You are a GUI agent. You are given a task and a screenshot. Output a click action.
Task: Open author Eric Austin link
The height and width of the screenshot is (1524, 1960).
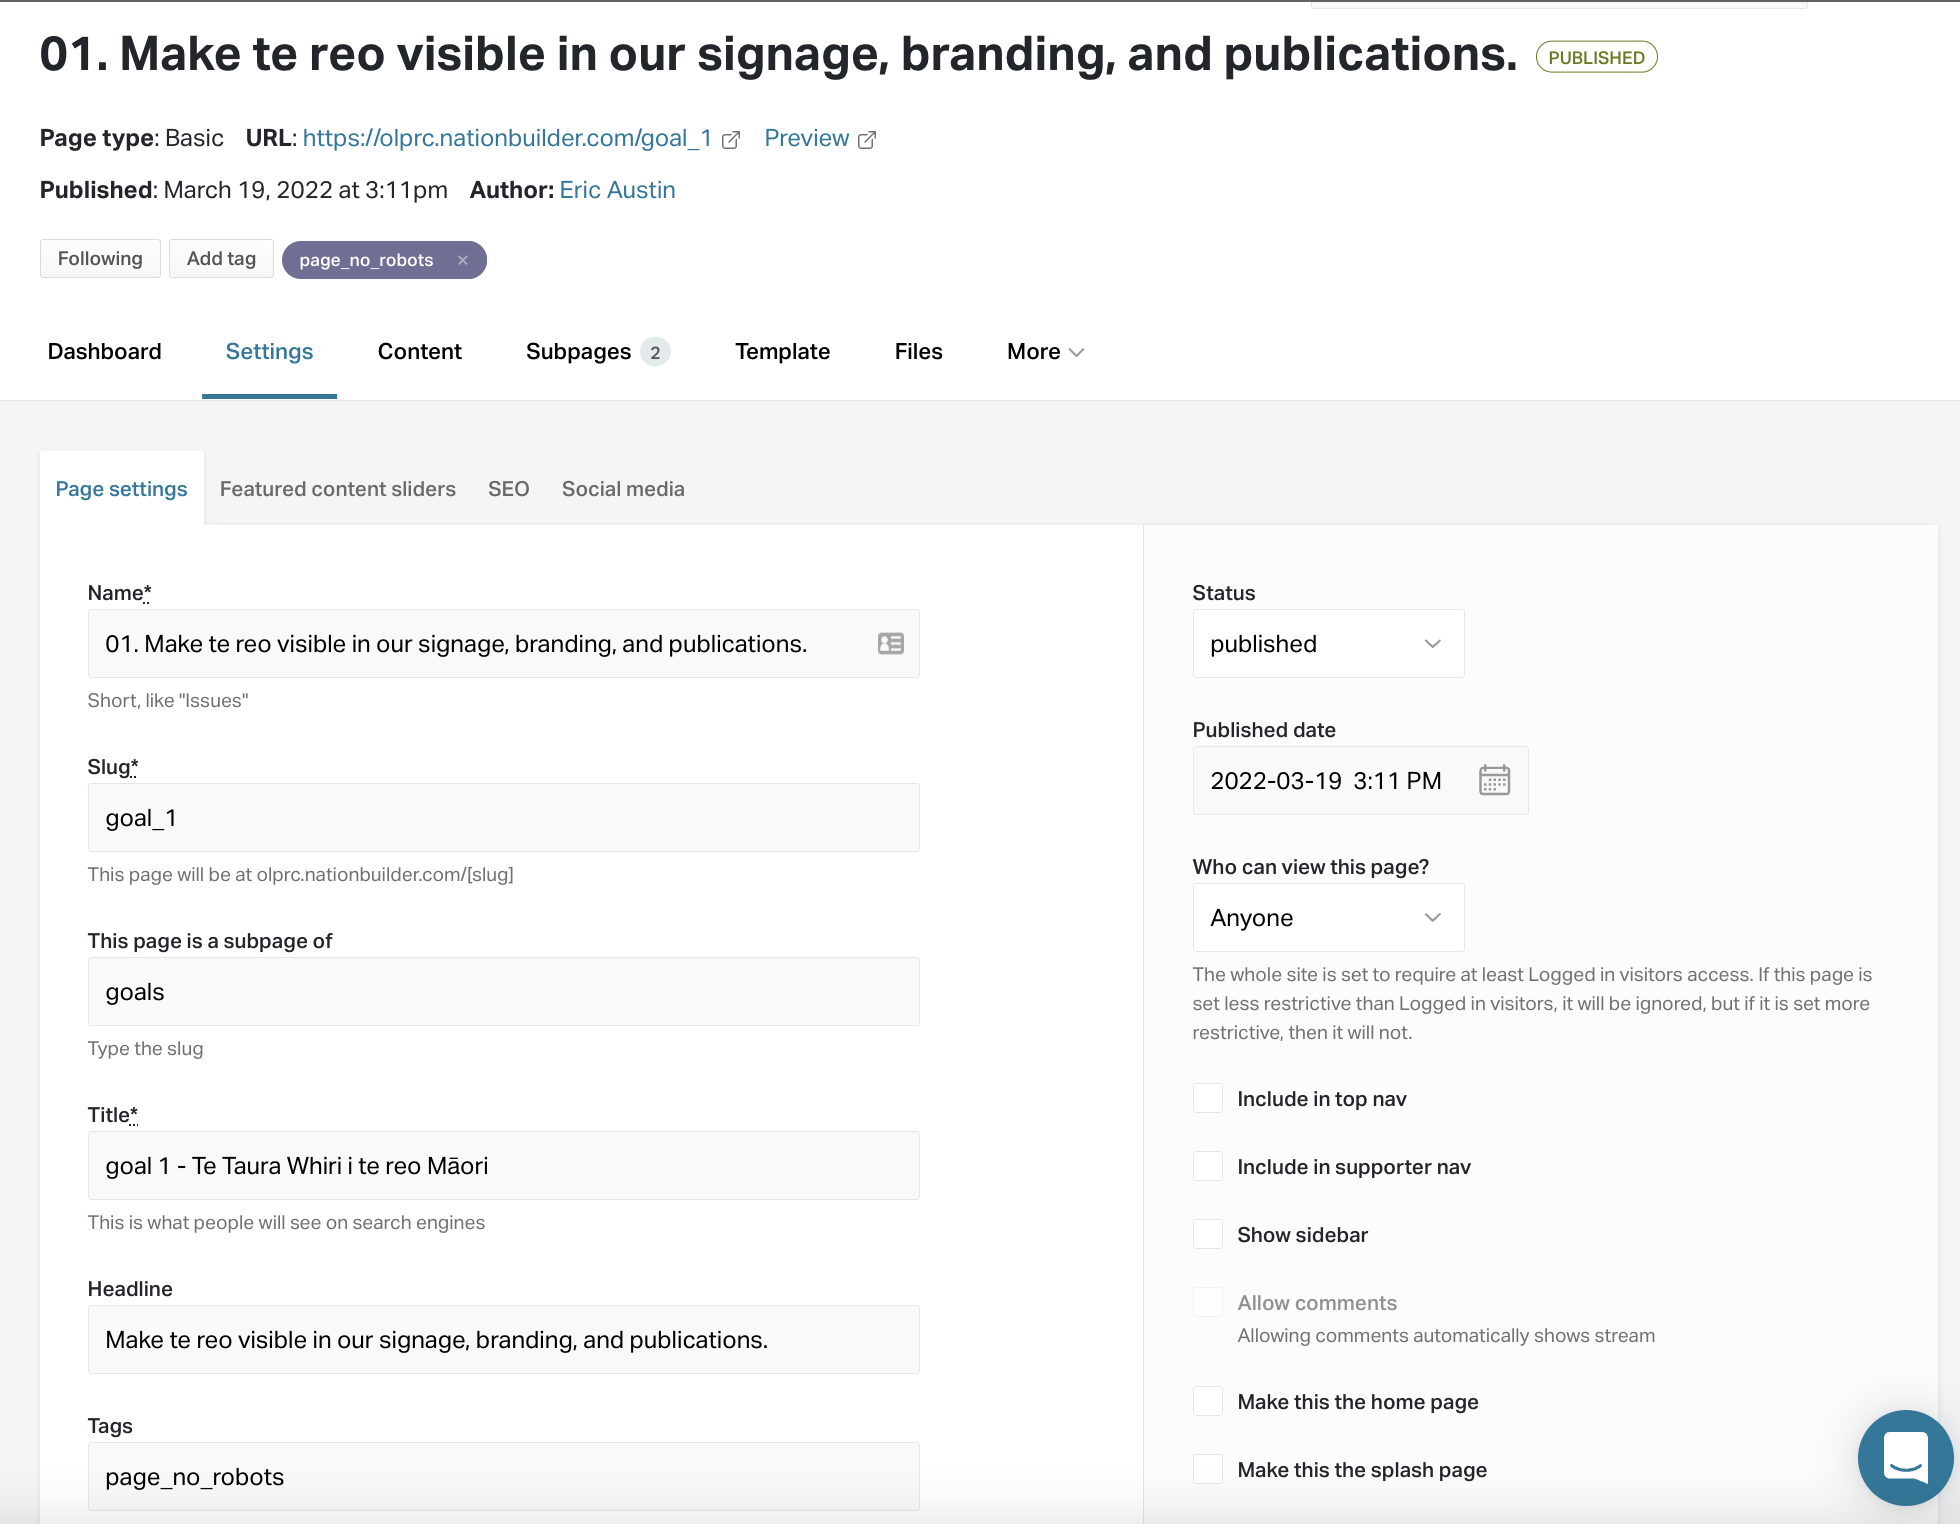click(x=618, y=190)
